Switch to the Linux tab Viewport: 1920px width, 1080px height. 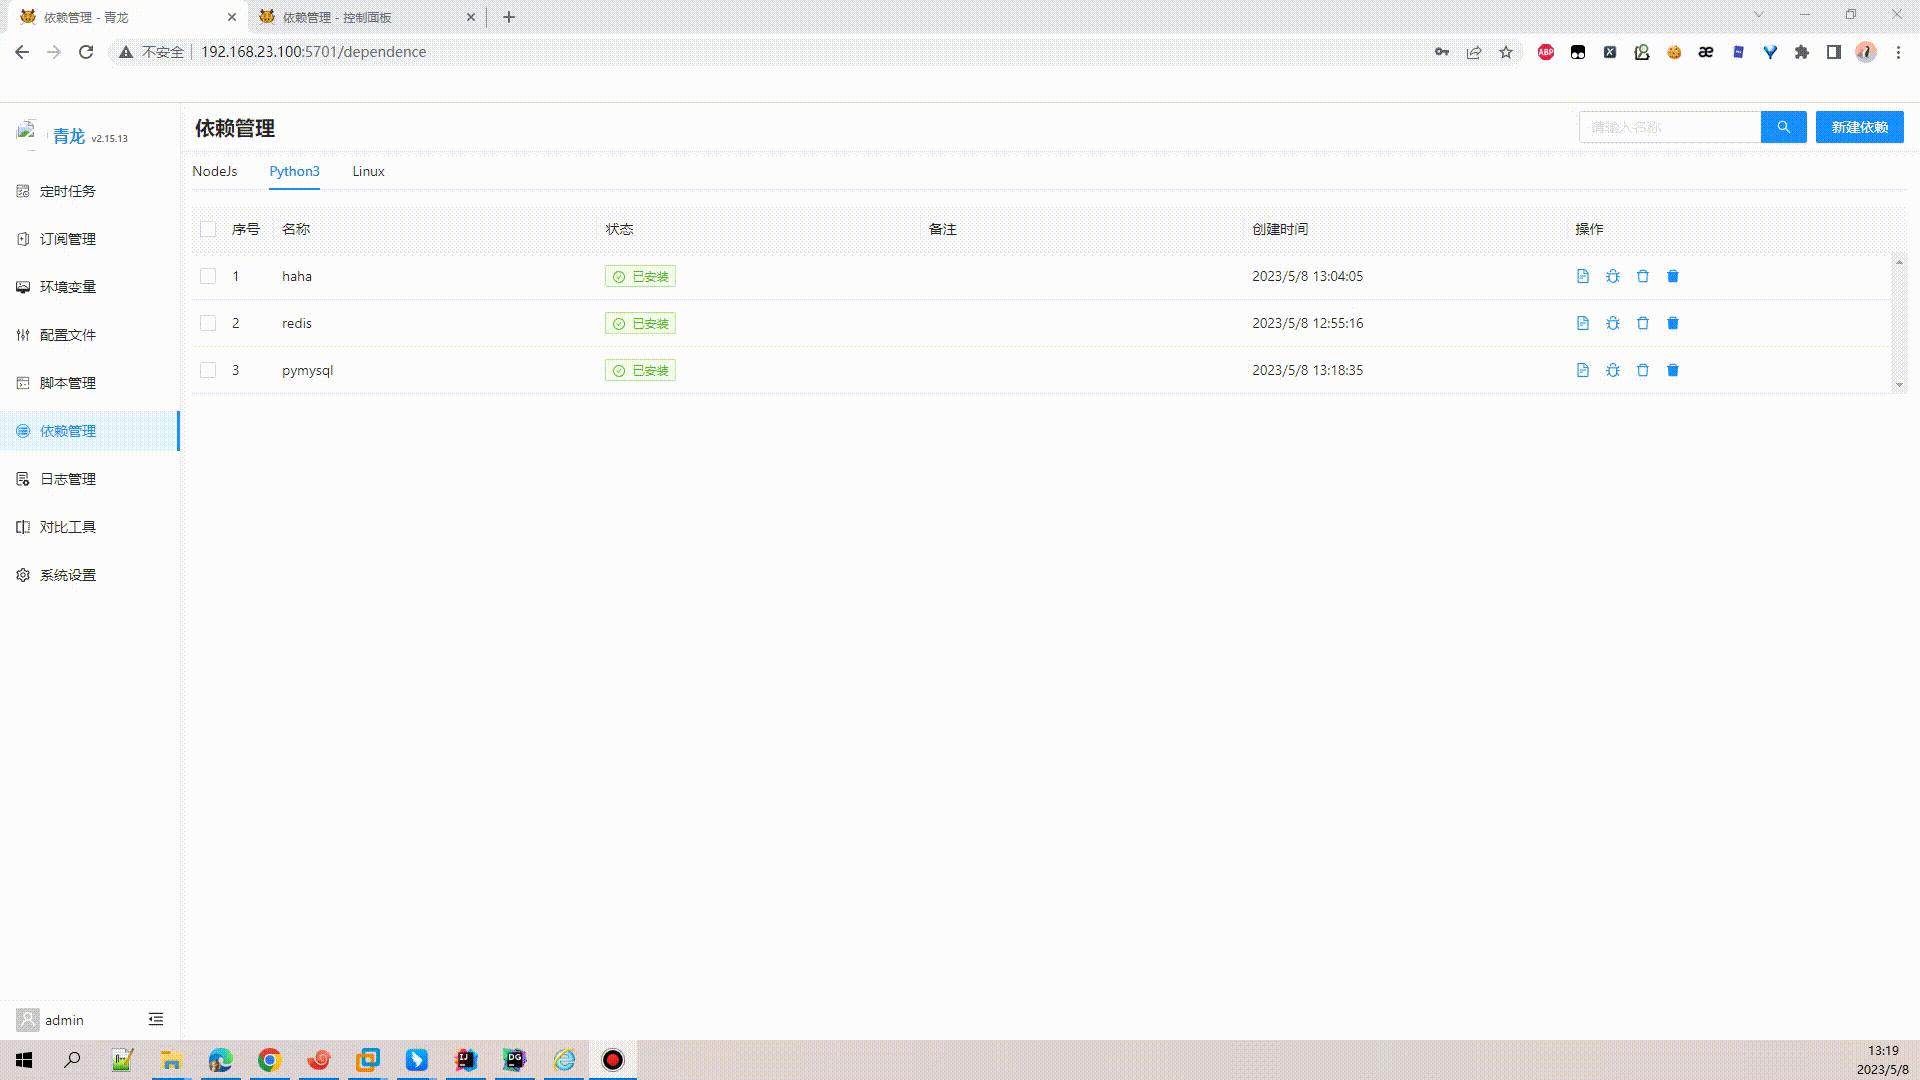[x=368, y=171]
